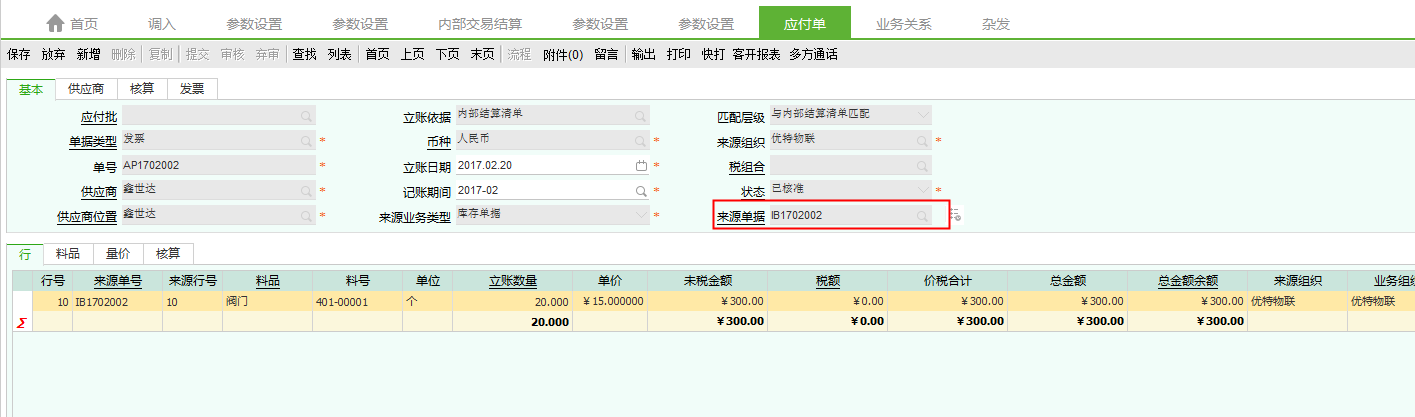Click the lookup icon in 来源单据 field
The width and height of the screenshot is (1415, 417).
tap(922, 215)
